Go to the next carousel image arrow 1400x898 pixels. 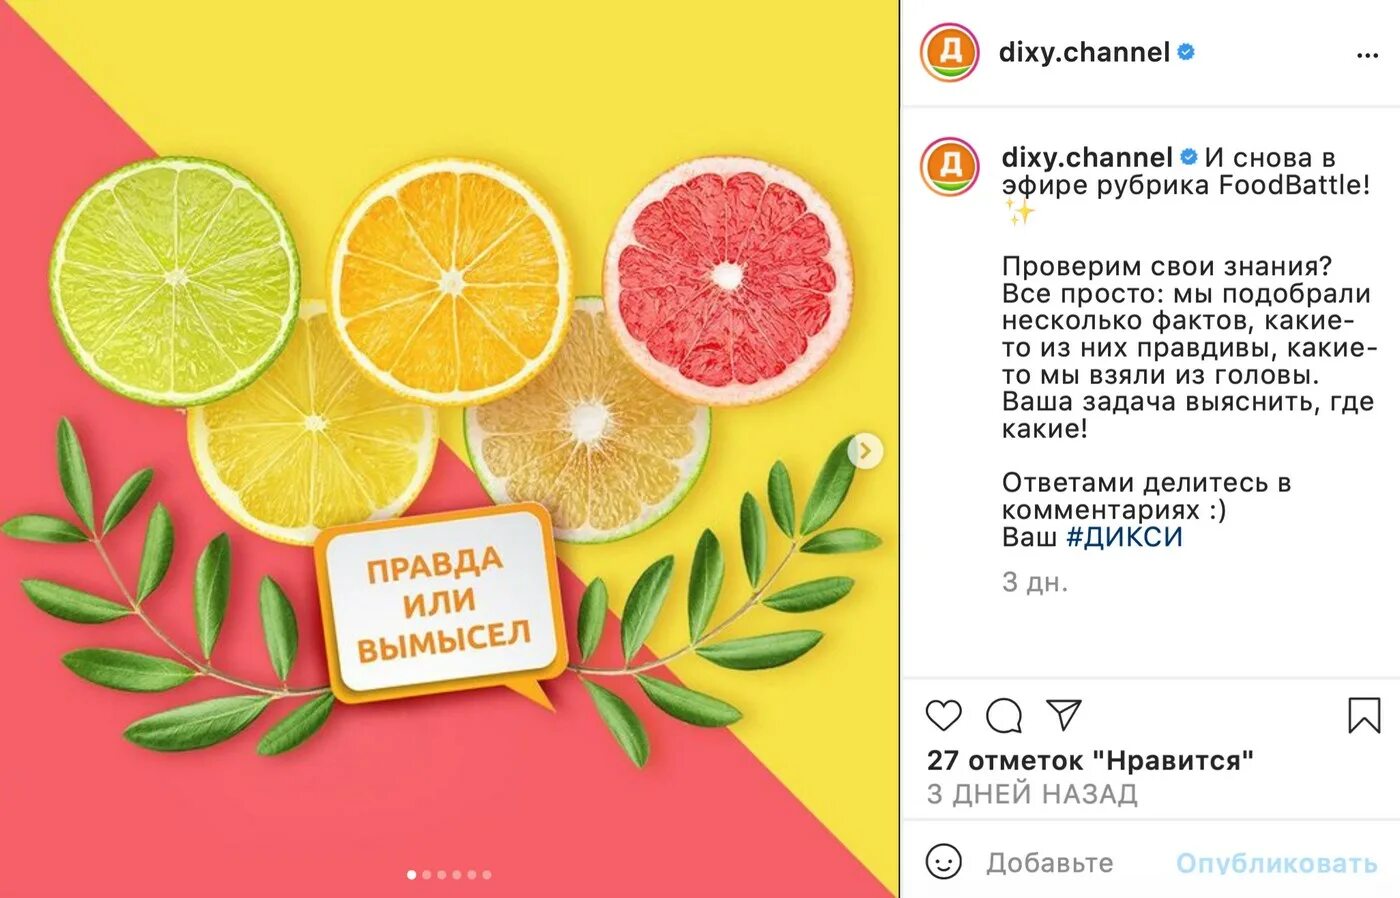pyautogui.click(x=865, y=451)
